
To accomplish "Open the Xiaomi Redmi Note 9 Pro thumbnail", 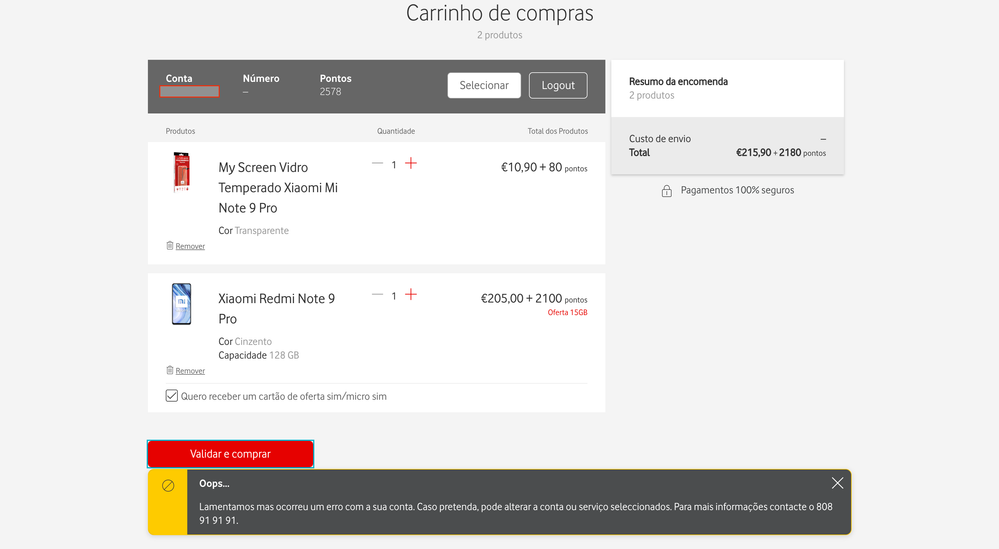I will [181, 304].
